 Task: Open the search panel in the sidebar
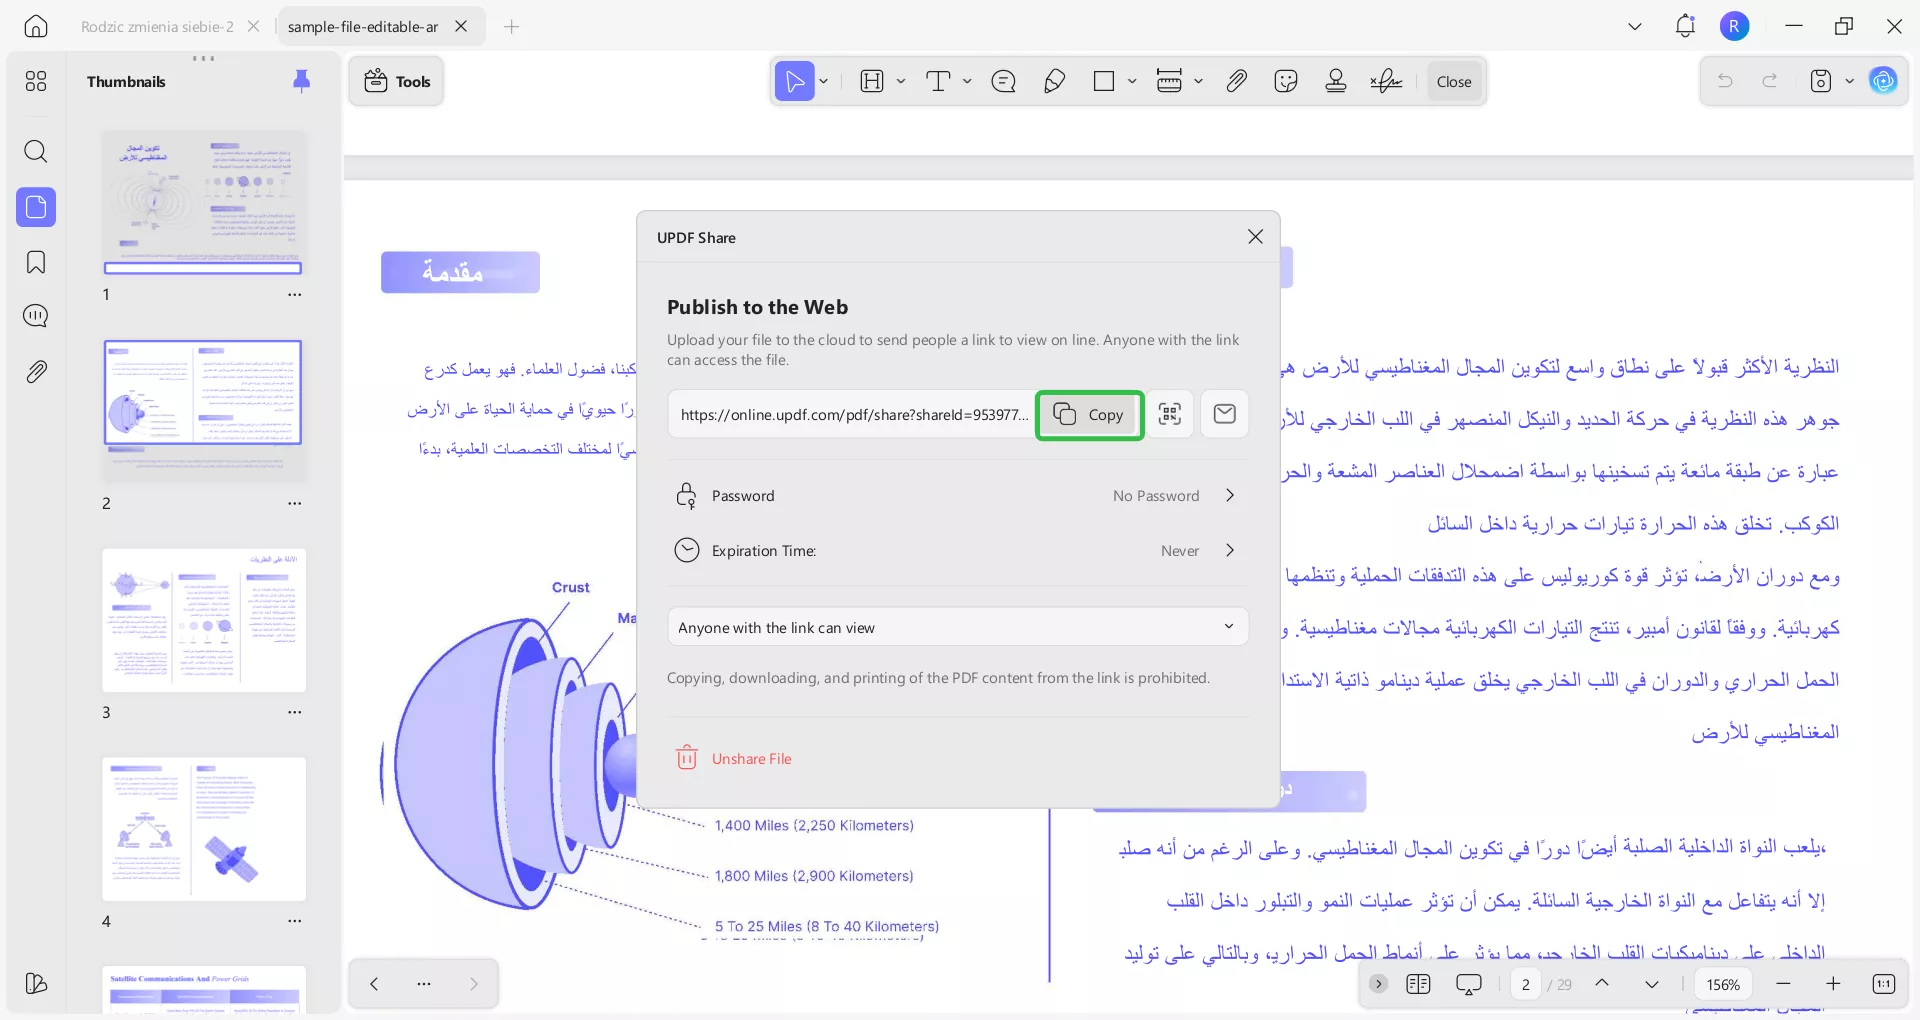pyautogui.click(x=36, y=151)
